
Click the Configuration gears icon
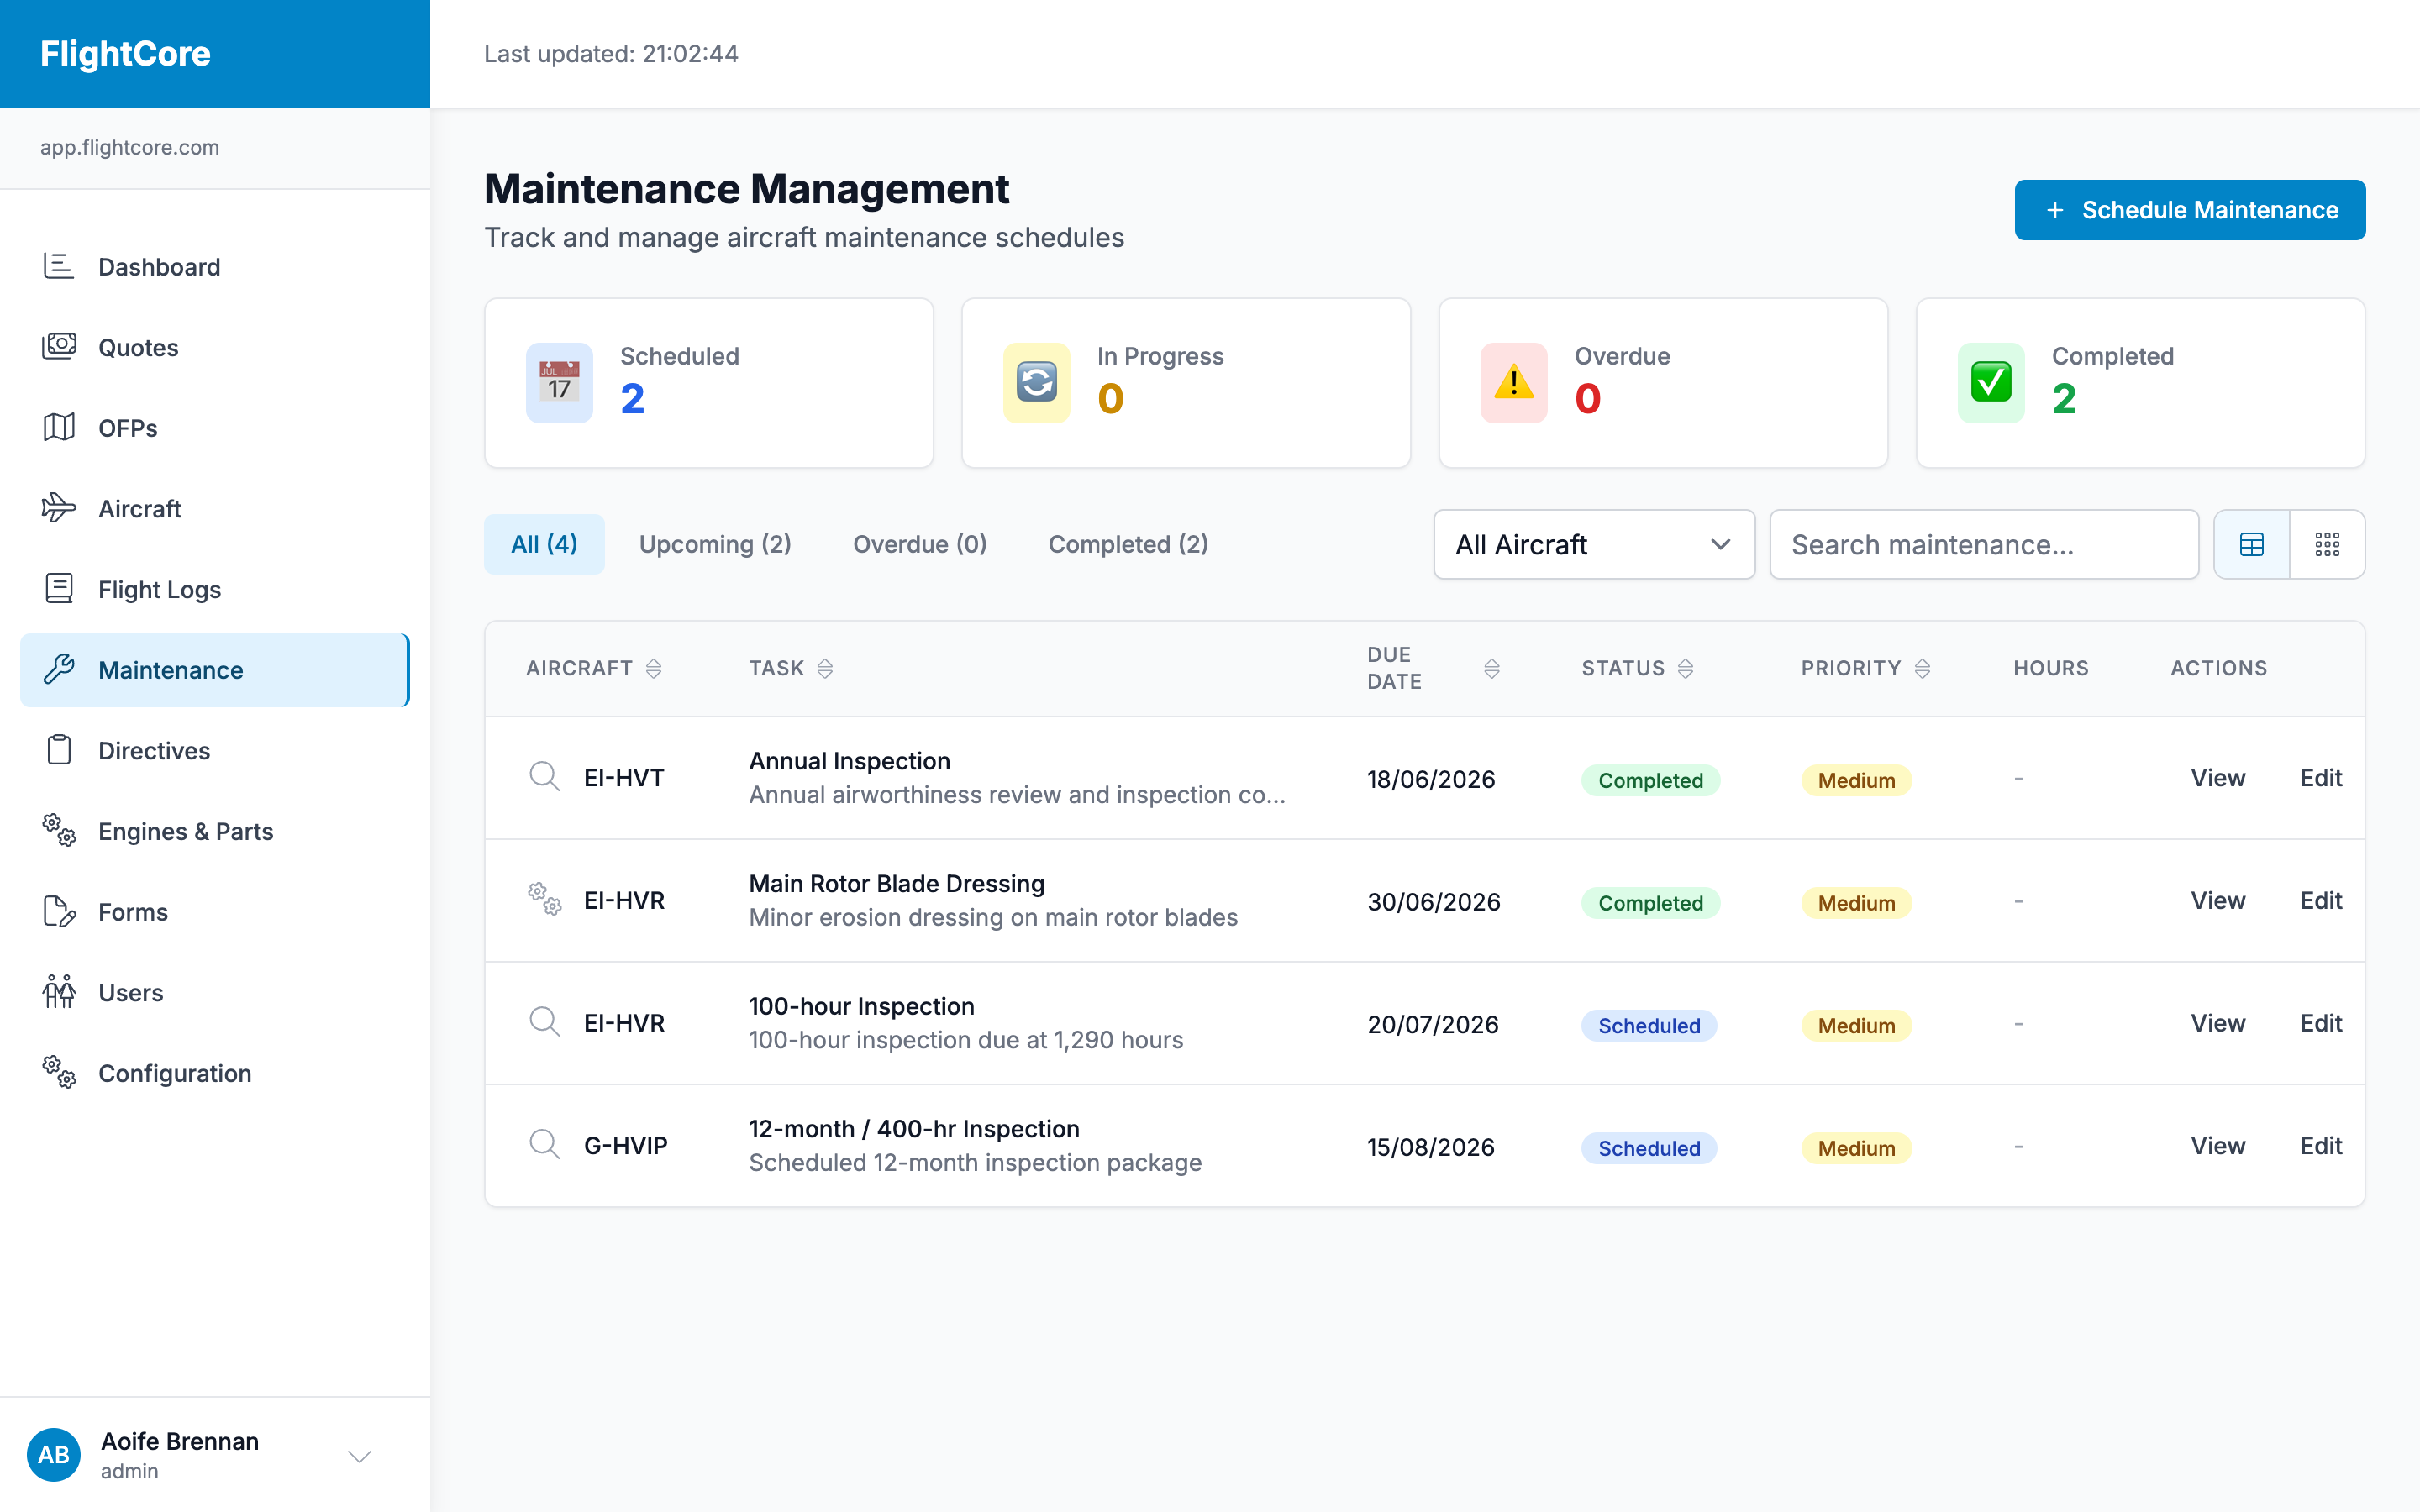[59, 1073]
